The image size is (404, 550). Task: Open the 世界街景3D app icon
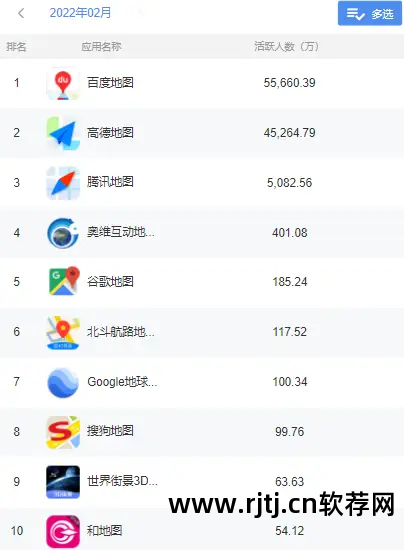pyautogui.click(x=63, y=482)
